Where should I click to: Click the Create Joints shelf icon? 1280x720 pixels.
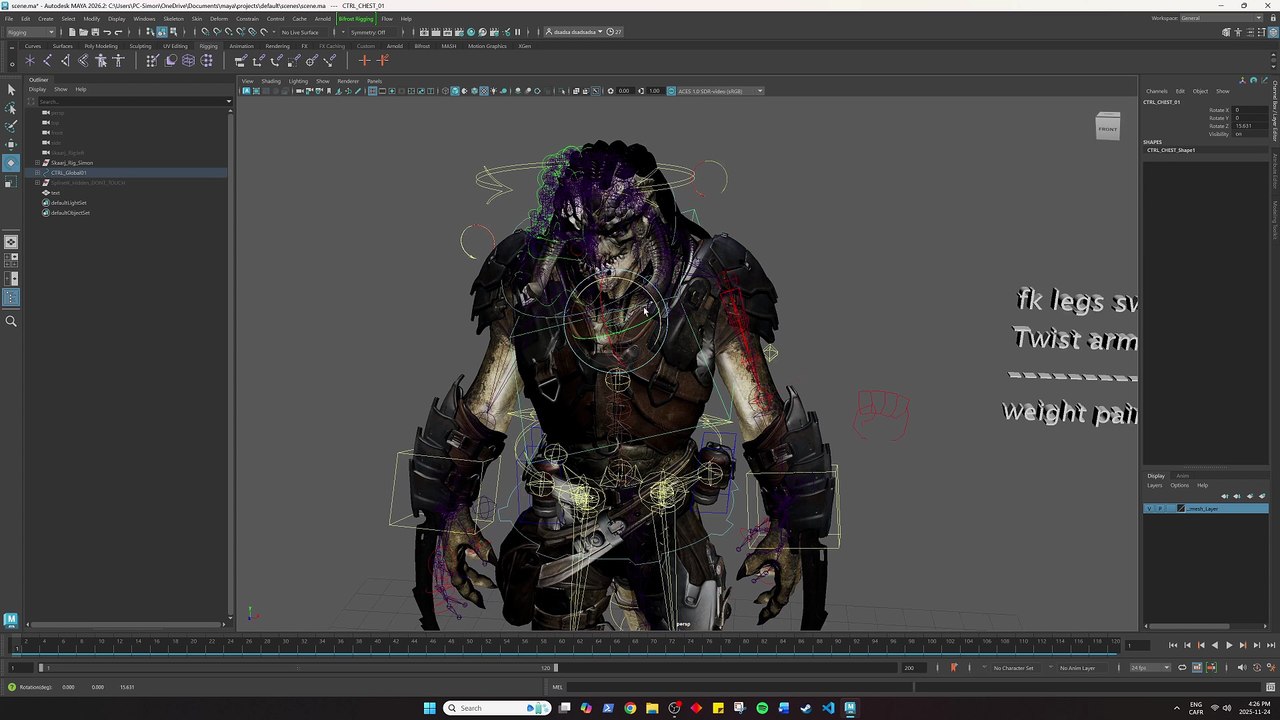47,61
